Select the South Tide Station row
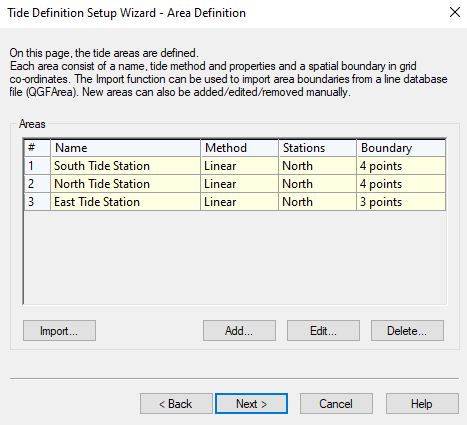 (x=235, y=166)
